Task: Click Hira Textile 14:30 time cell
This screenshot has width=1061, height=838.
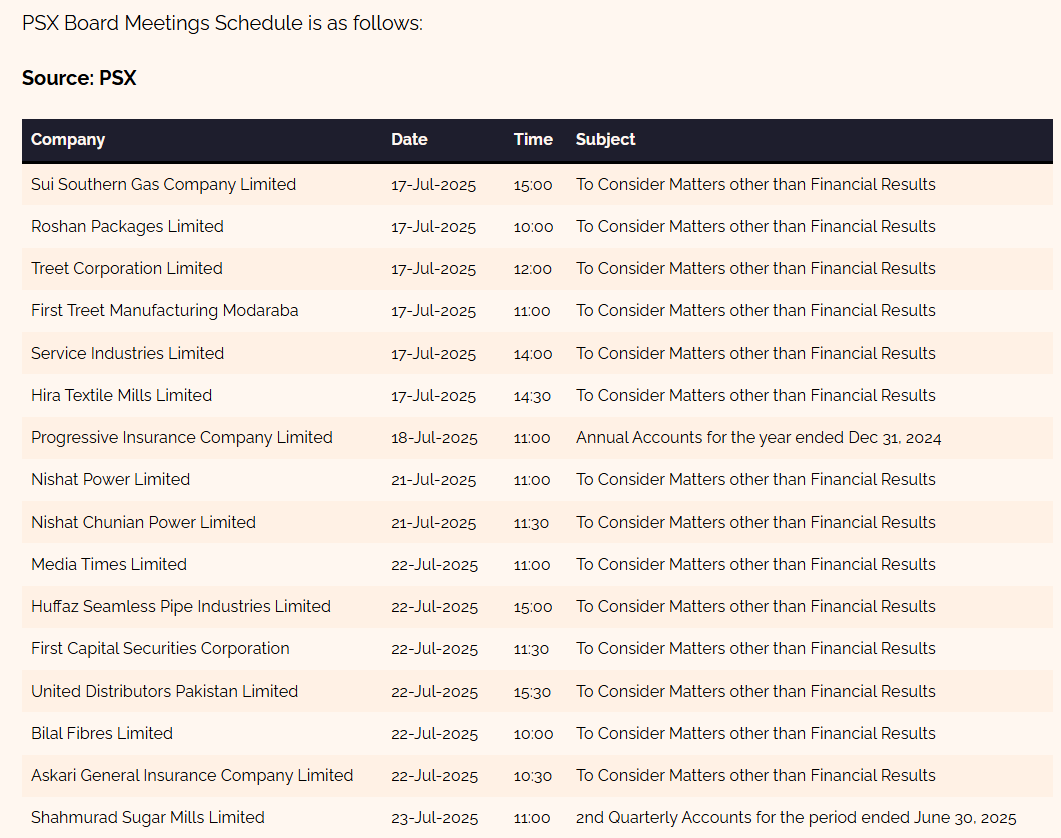Action: tap(532, 396)
